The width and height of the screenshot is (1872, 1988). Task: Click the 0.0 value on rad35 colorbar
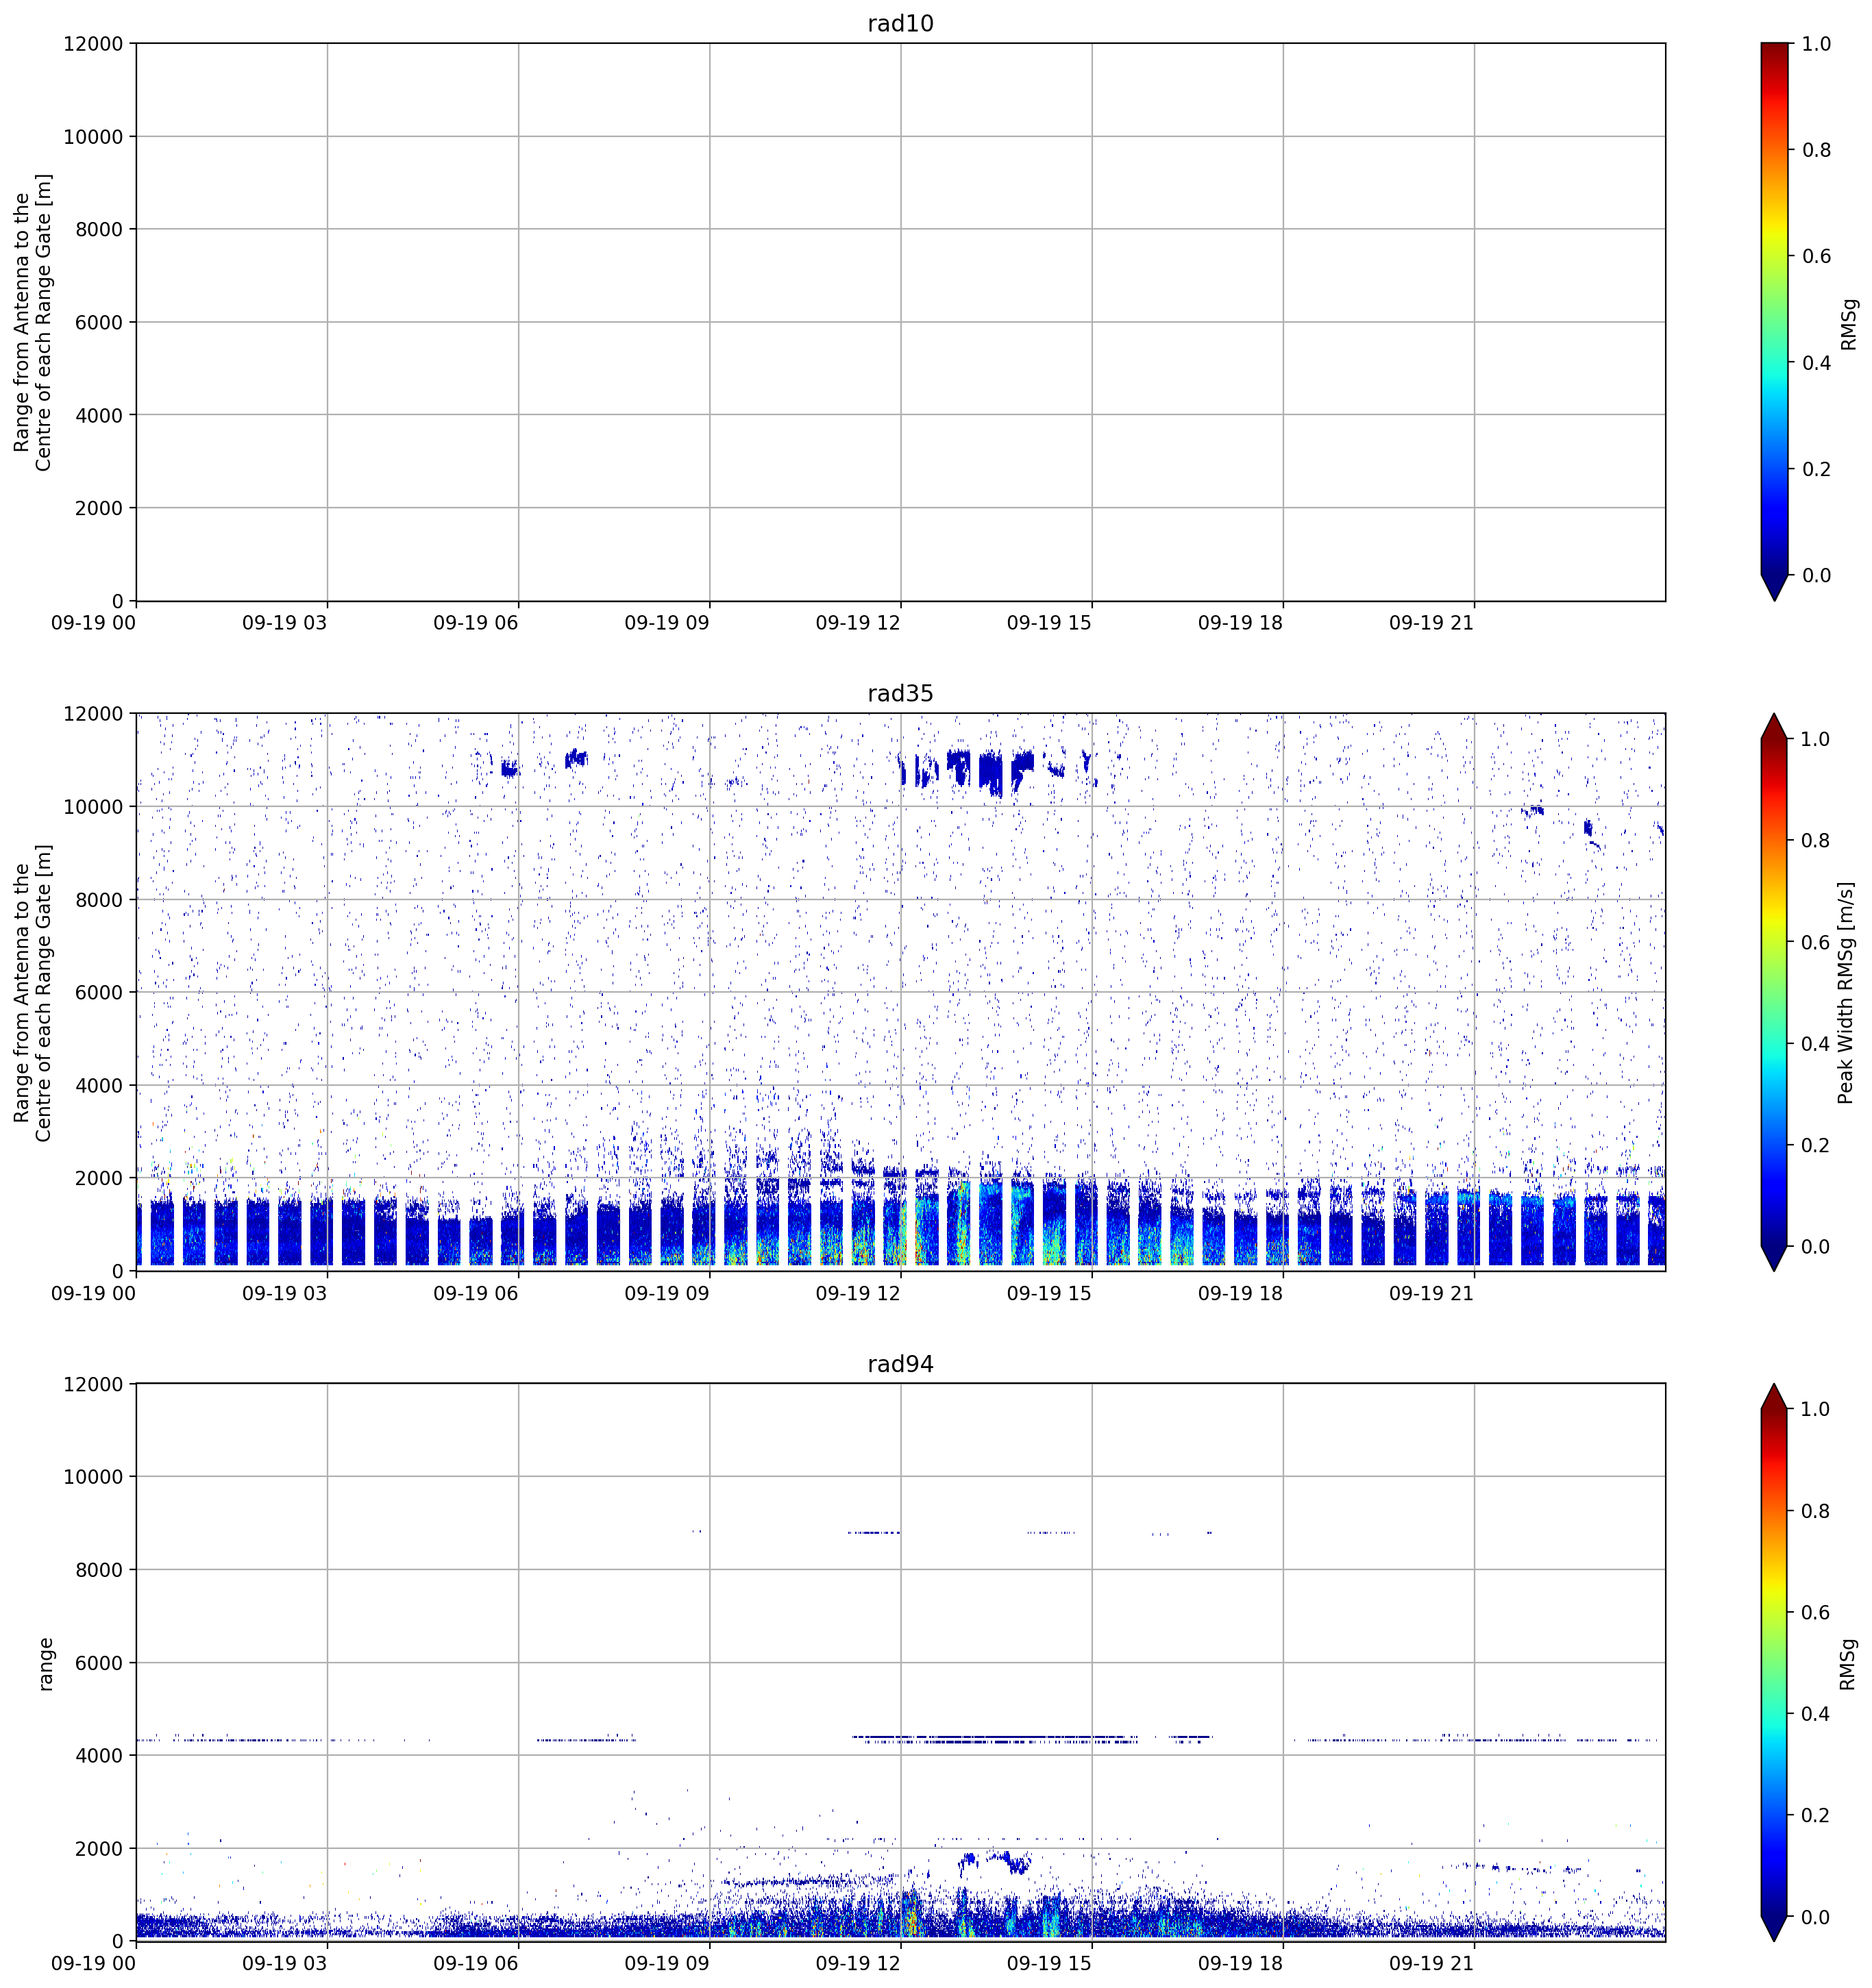pyautogui.click(x=1816, y=1246)
